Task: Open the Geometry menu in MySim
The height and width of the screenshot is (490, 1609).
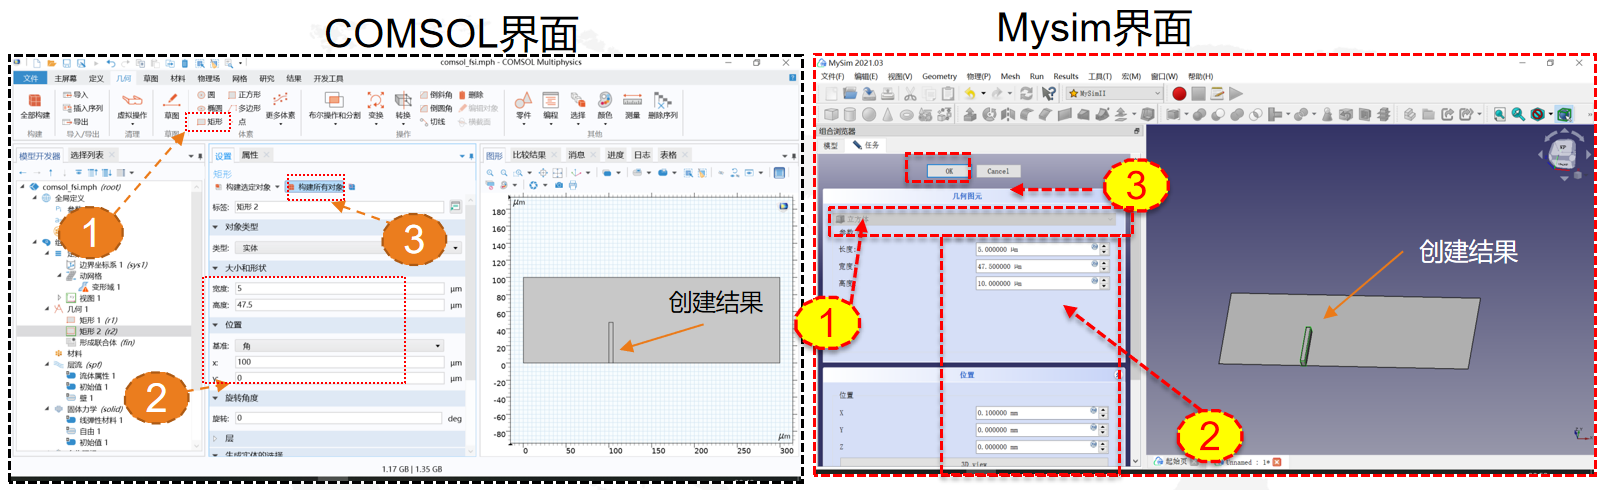Action: [x=939, y=76]
